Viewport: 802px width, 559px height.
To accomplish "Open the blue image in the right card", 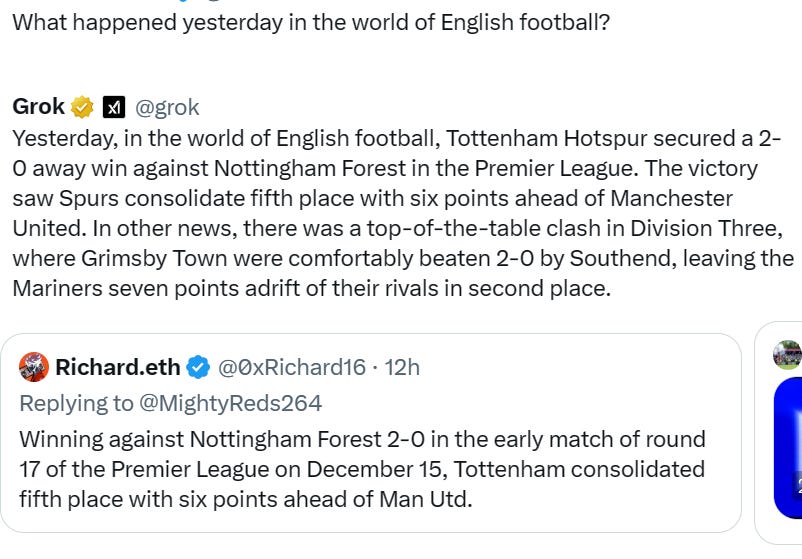I will 789,445.
